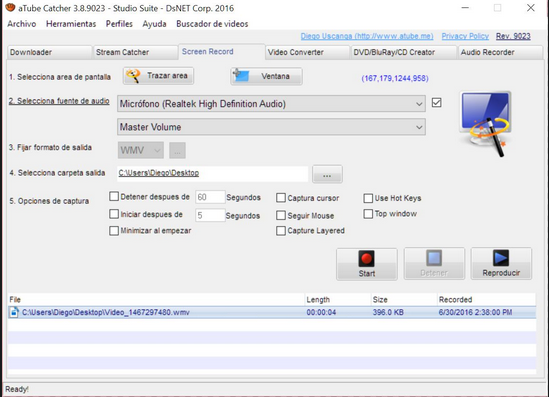Switch to Audio Recorder tab
Image resolution: width=549 pixels, height=397 pixels.
(x=500, y=52)
